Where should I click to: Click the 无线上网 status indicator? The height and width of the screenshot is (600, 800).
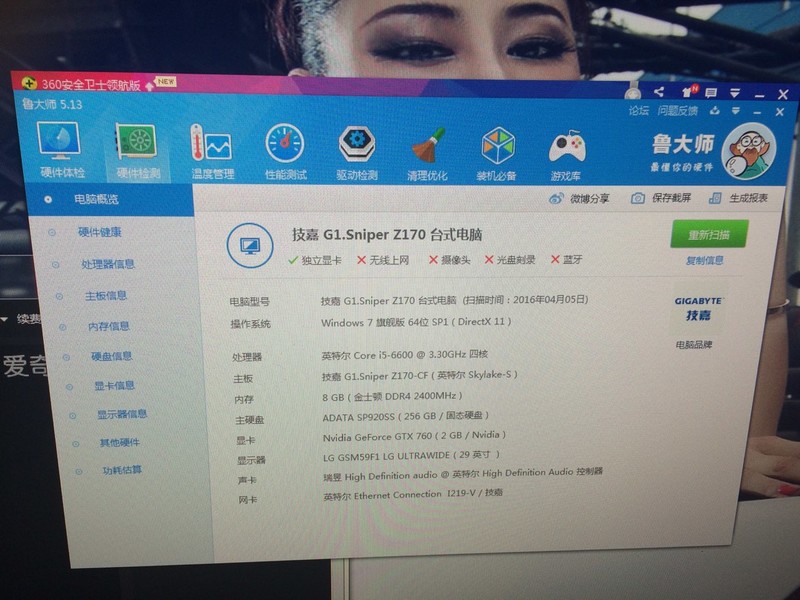(383, 260)
